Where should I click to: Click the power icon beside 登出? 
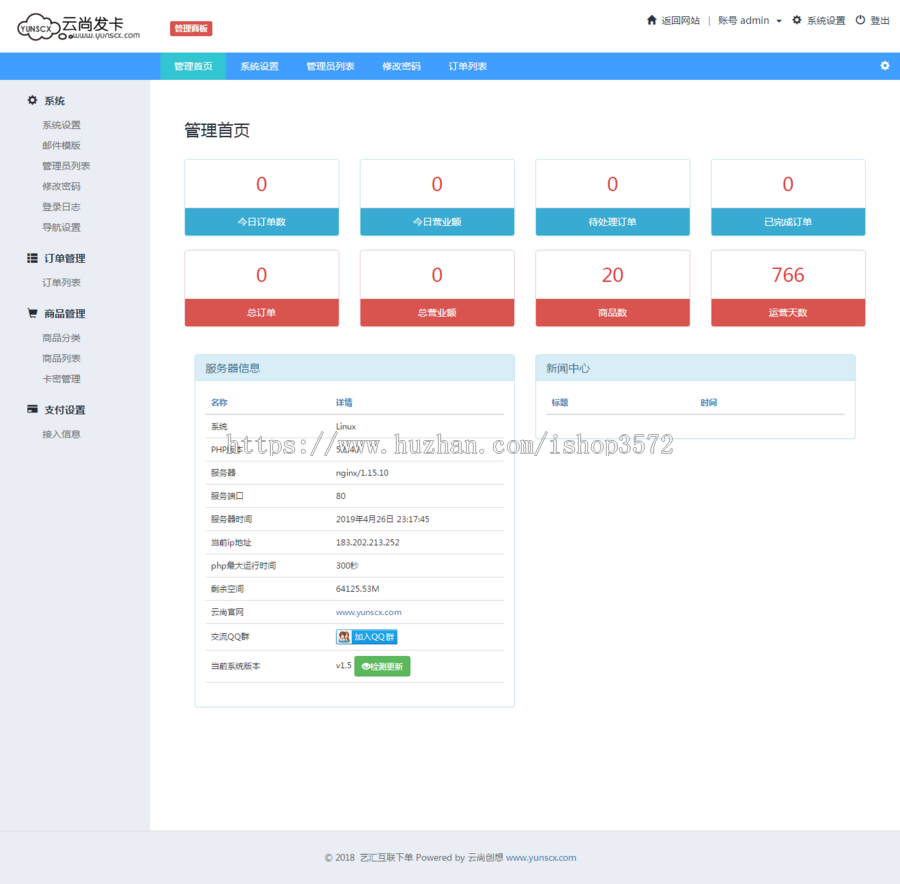(x=860, y=20)
